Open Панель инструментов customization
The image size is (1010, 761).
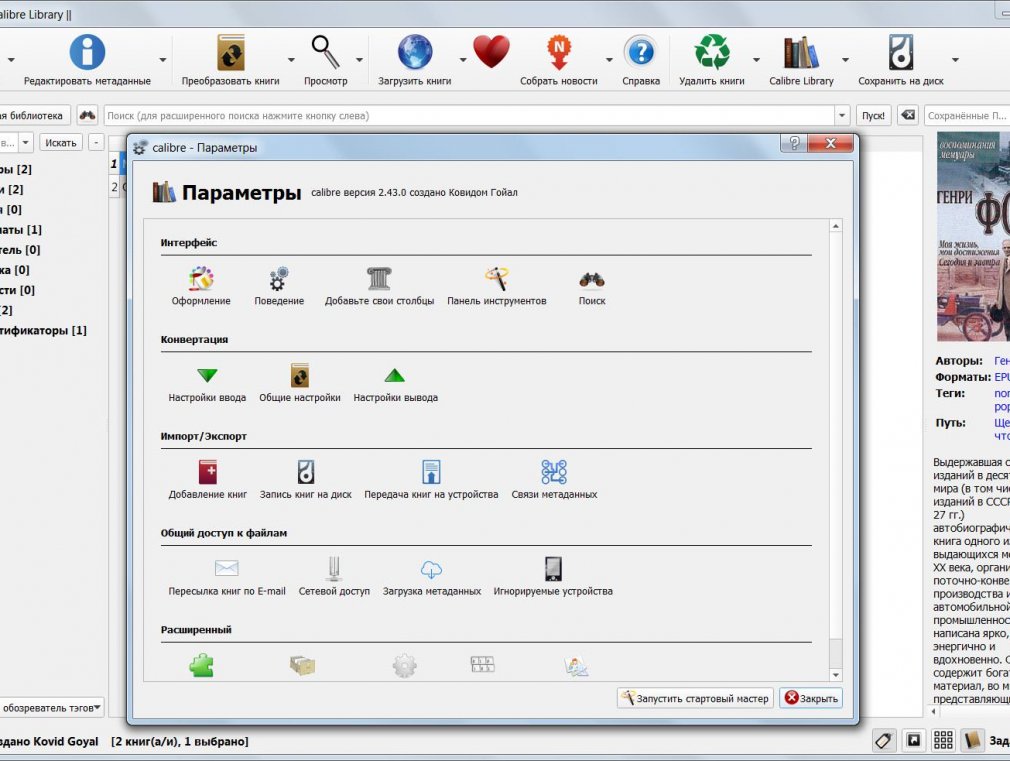[x=497, y=286]
